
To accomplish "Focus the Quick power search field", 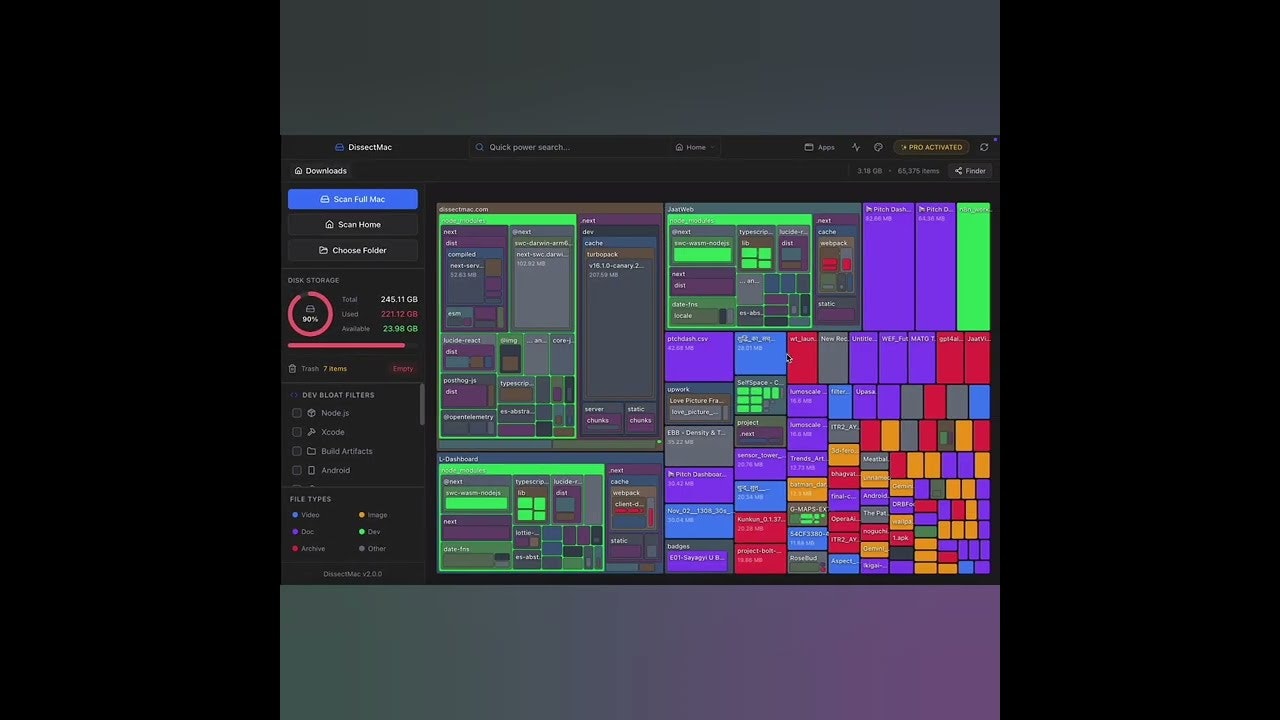I will (x=570, y=147).
